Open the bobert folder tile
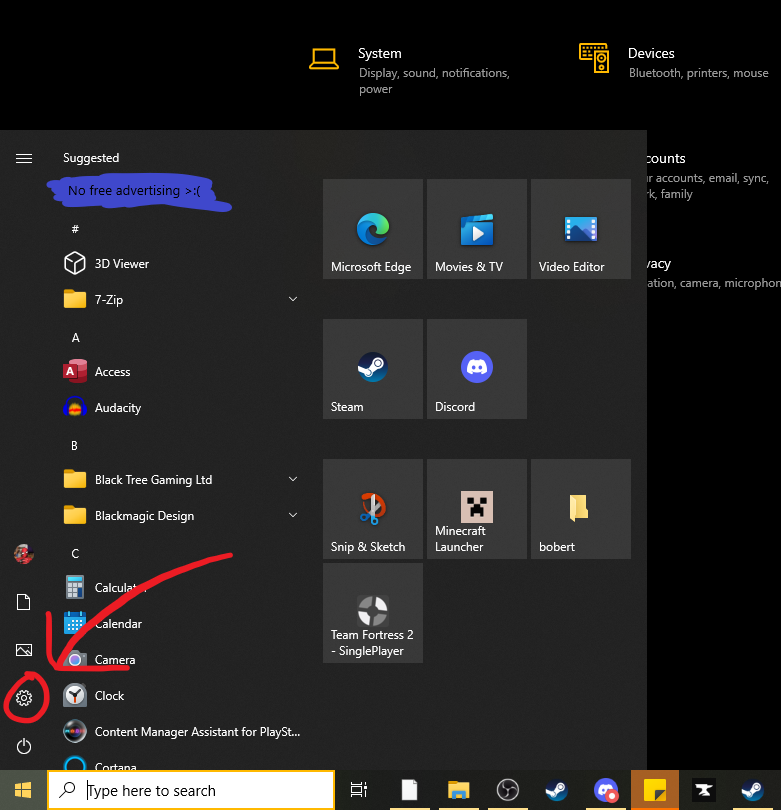The image size is (781, 810). [x=581, y=509]
